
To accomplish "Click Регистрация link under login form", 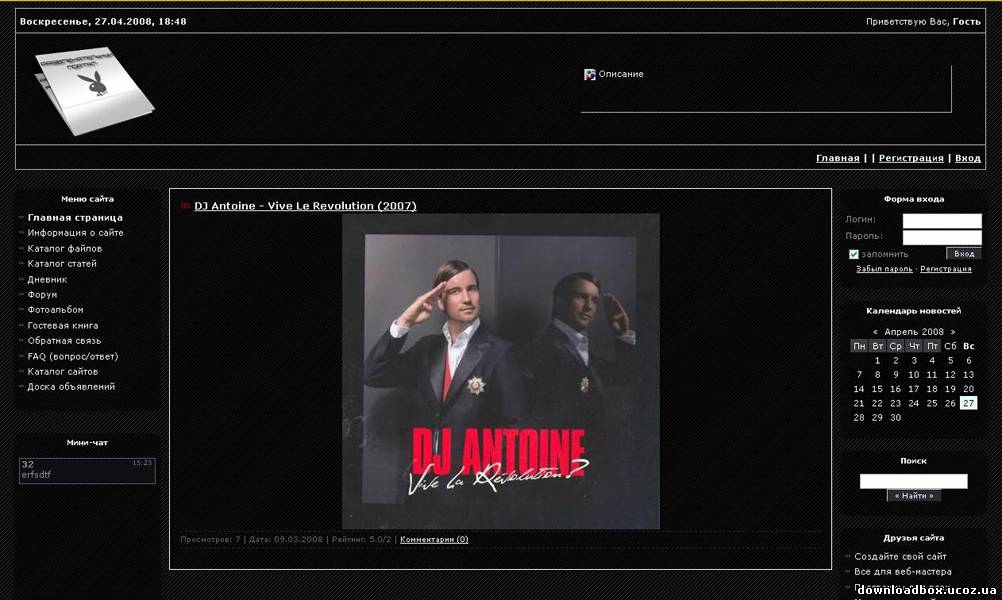I will [x=946, y=269].
